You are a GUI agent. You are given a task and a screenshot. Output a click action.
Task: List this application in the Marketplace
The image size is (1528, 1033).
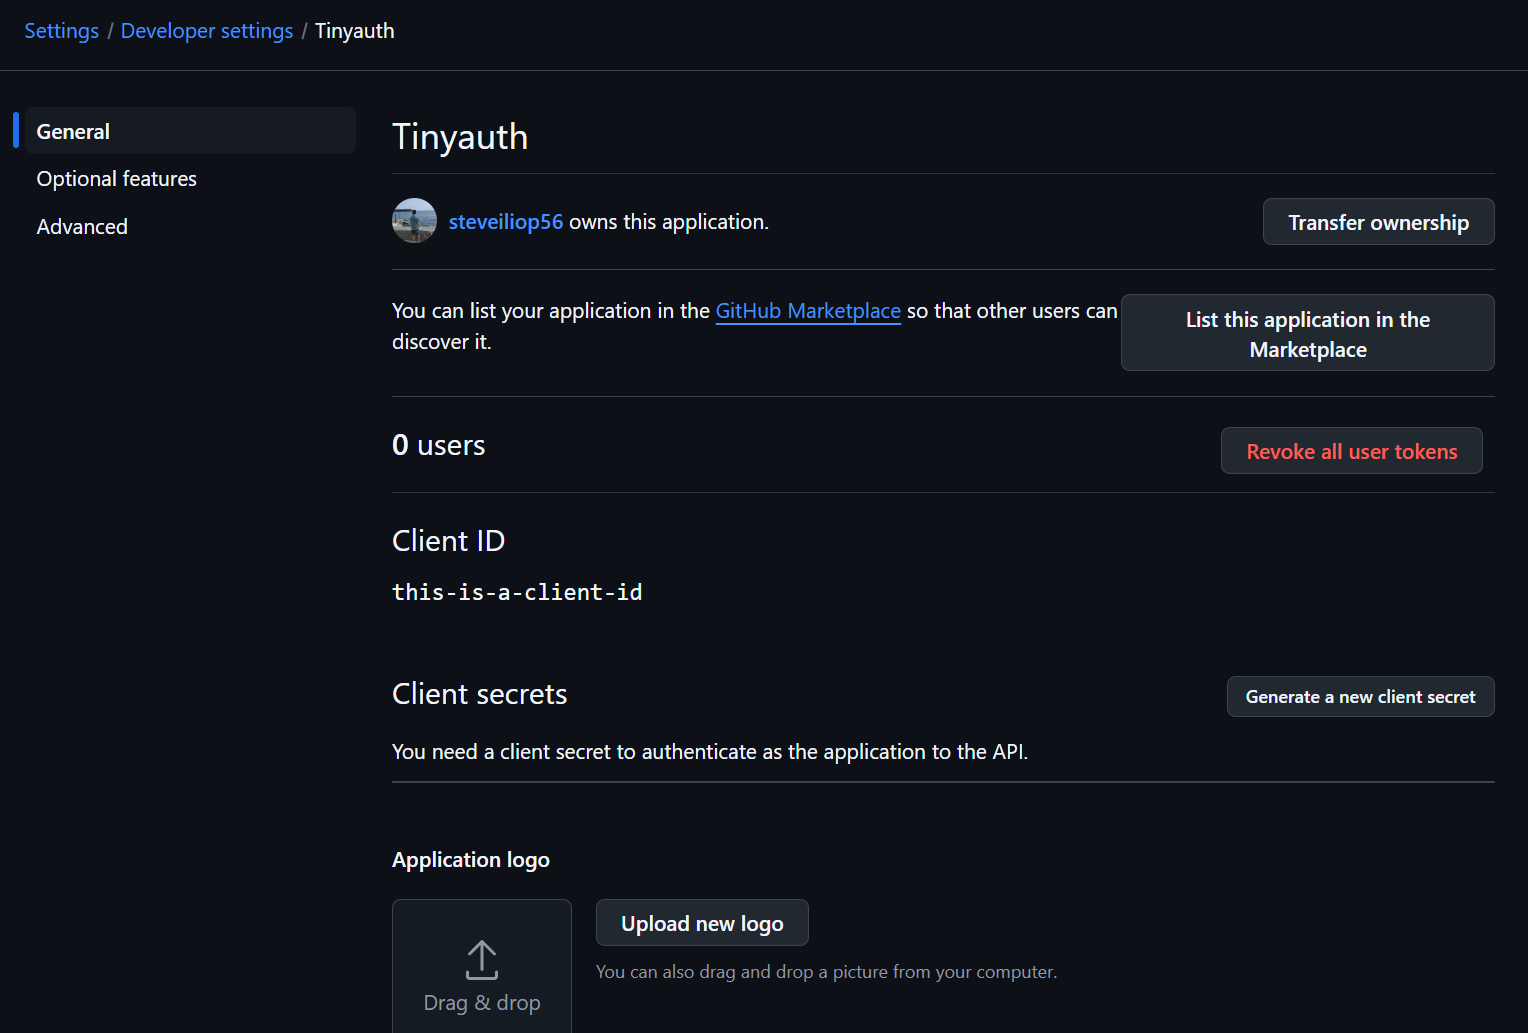point(1307,333)
